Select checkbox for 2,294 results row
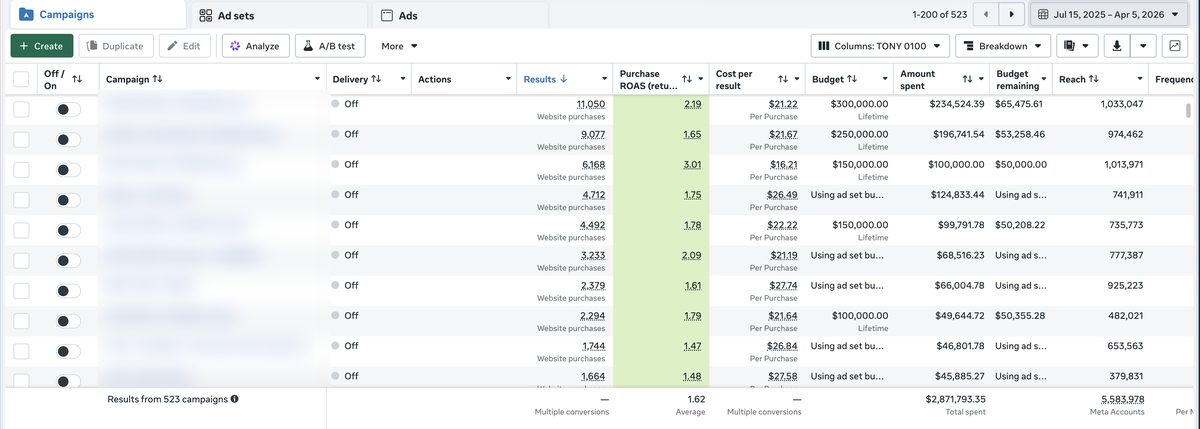The height and width of the screenshot is (429, 1200). [x=21, y=322]
